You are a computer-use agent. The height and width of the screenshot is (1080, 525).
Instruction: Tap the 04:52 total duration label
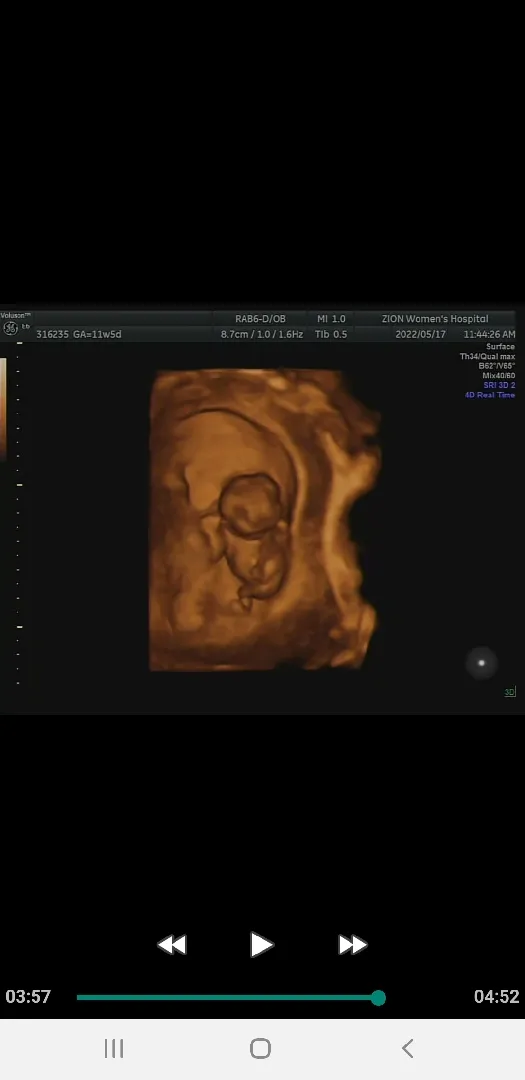[496, 997]
